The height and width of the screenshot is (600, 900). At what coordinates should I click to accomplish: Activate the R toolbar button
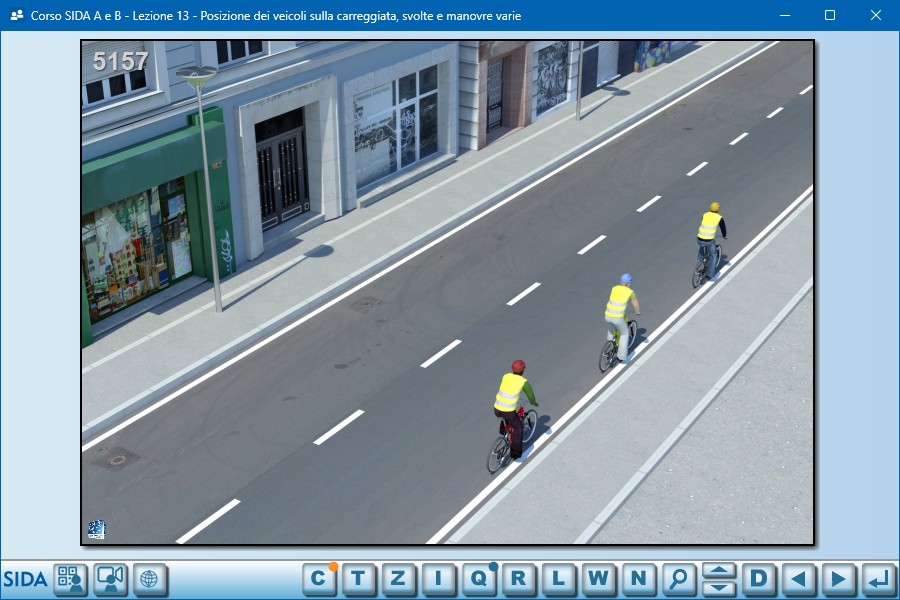point(519,578)
